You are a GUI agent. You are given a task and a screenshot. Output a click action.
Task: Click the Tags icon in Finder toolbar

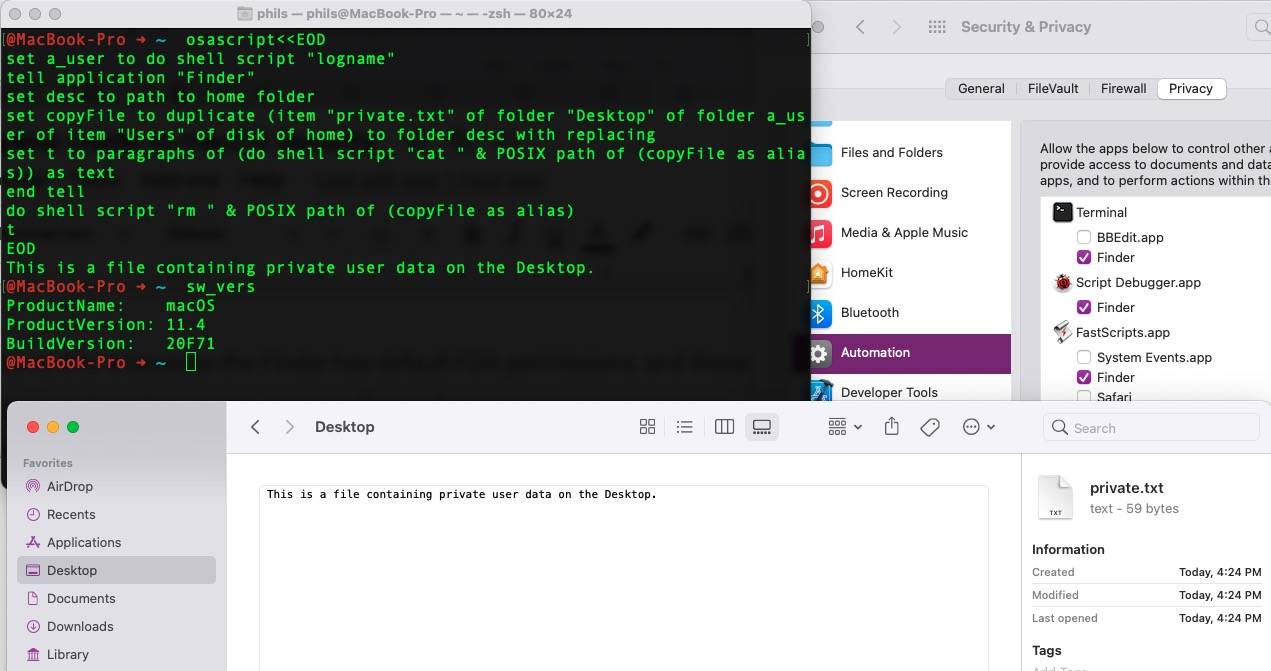pyautogui.click(x=930, y=427)
